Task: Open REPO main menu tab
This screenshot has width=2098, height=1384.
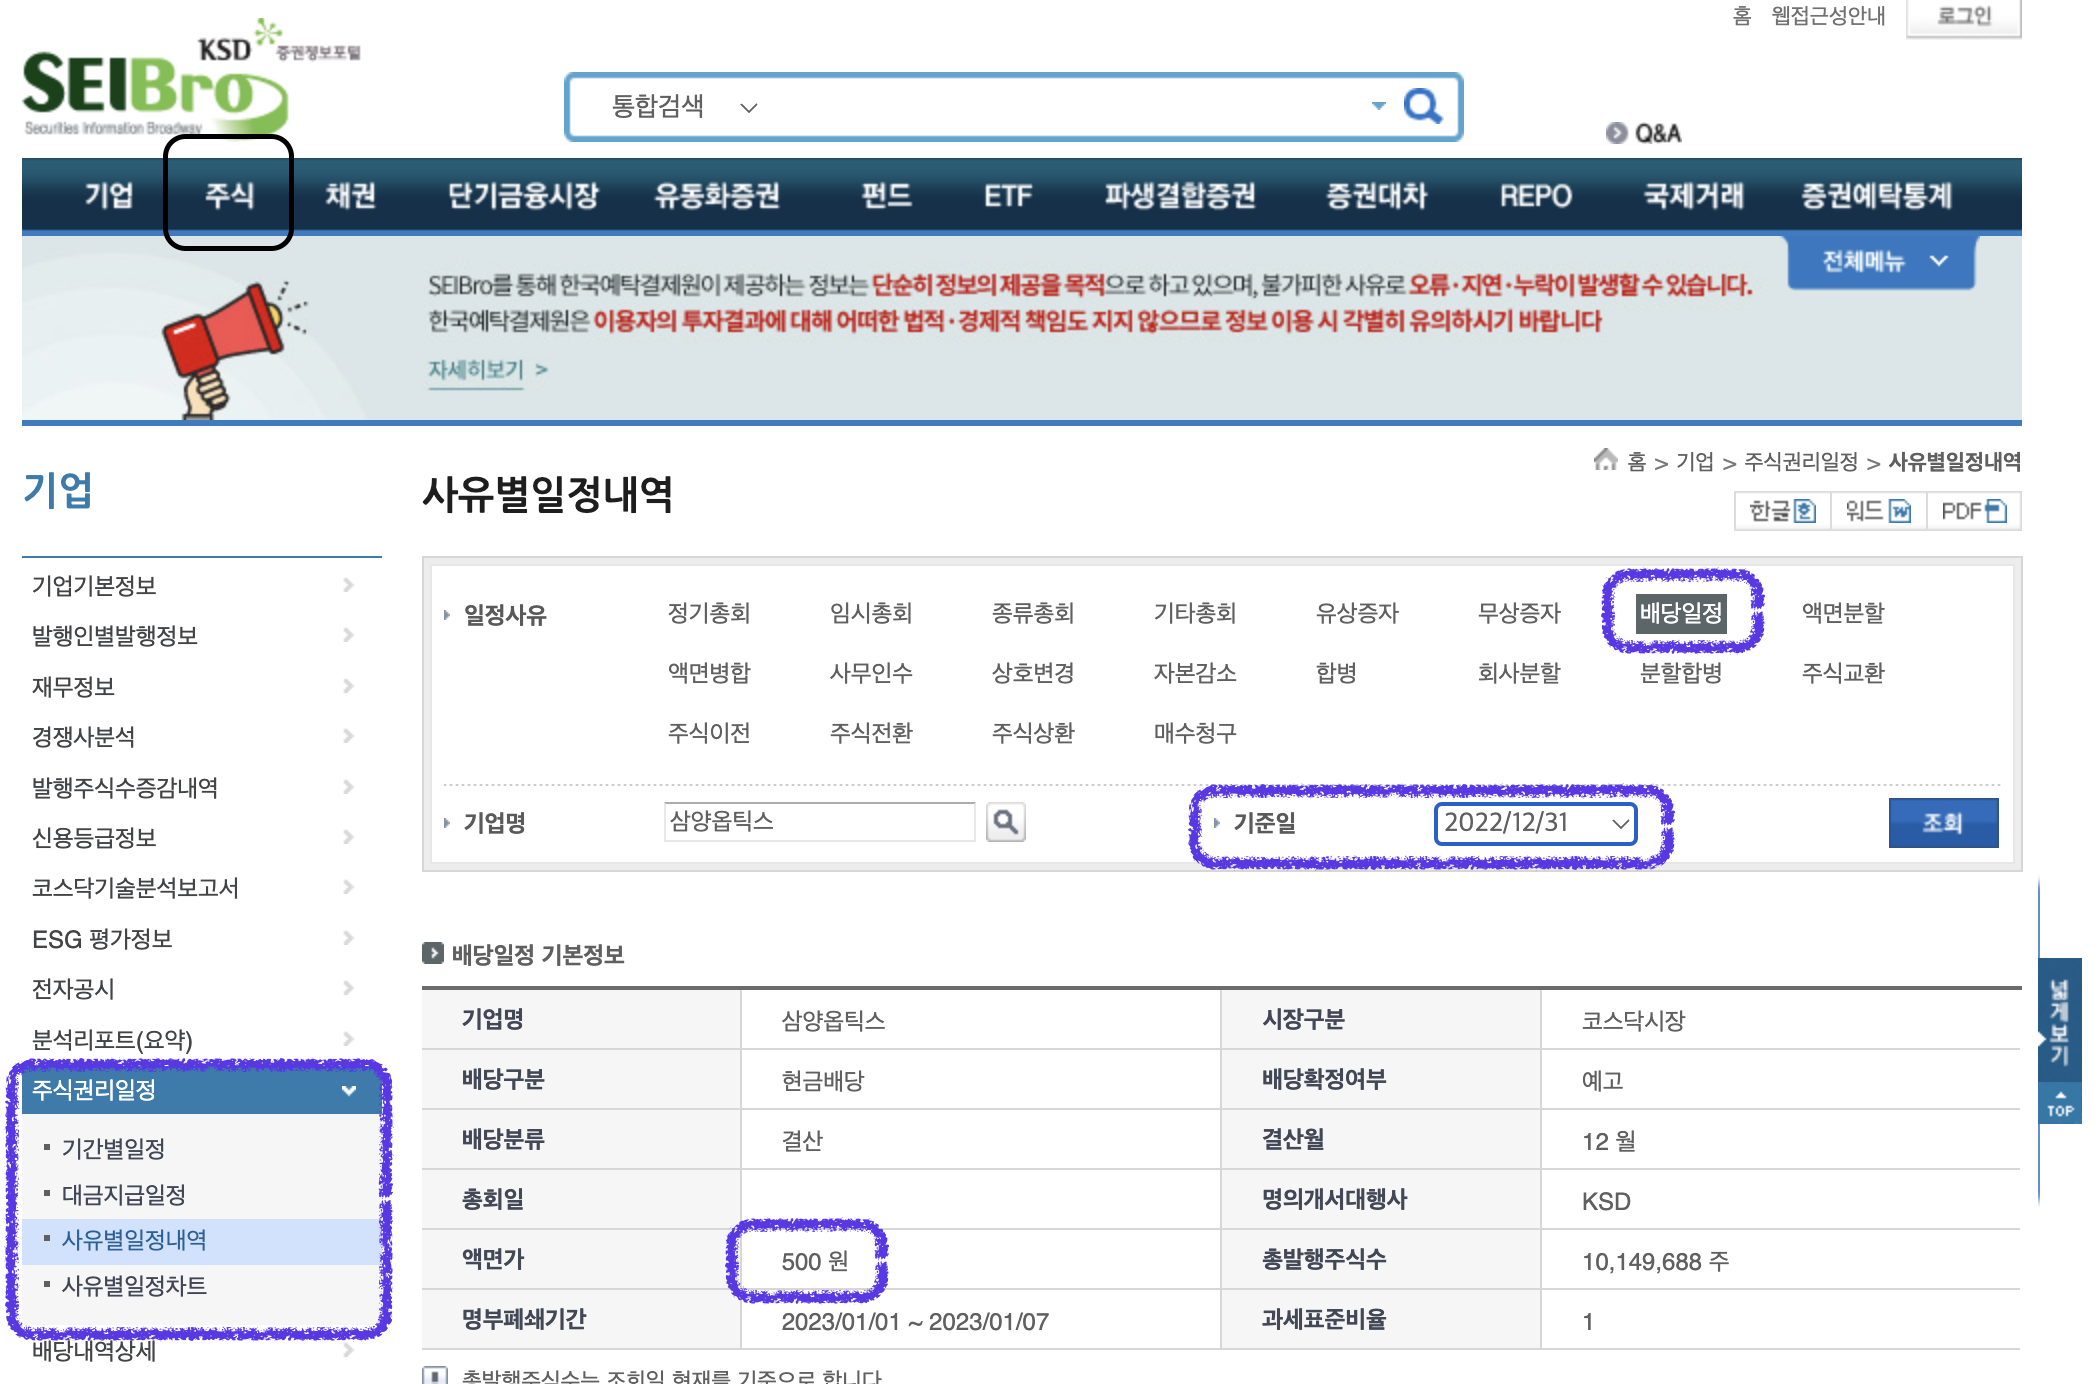Action: (1535, 195)
